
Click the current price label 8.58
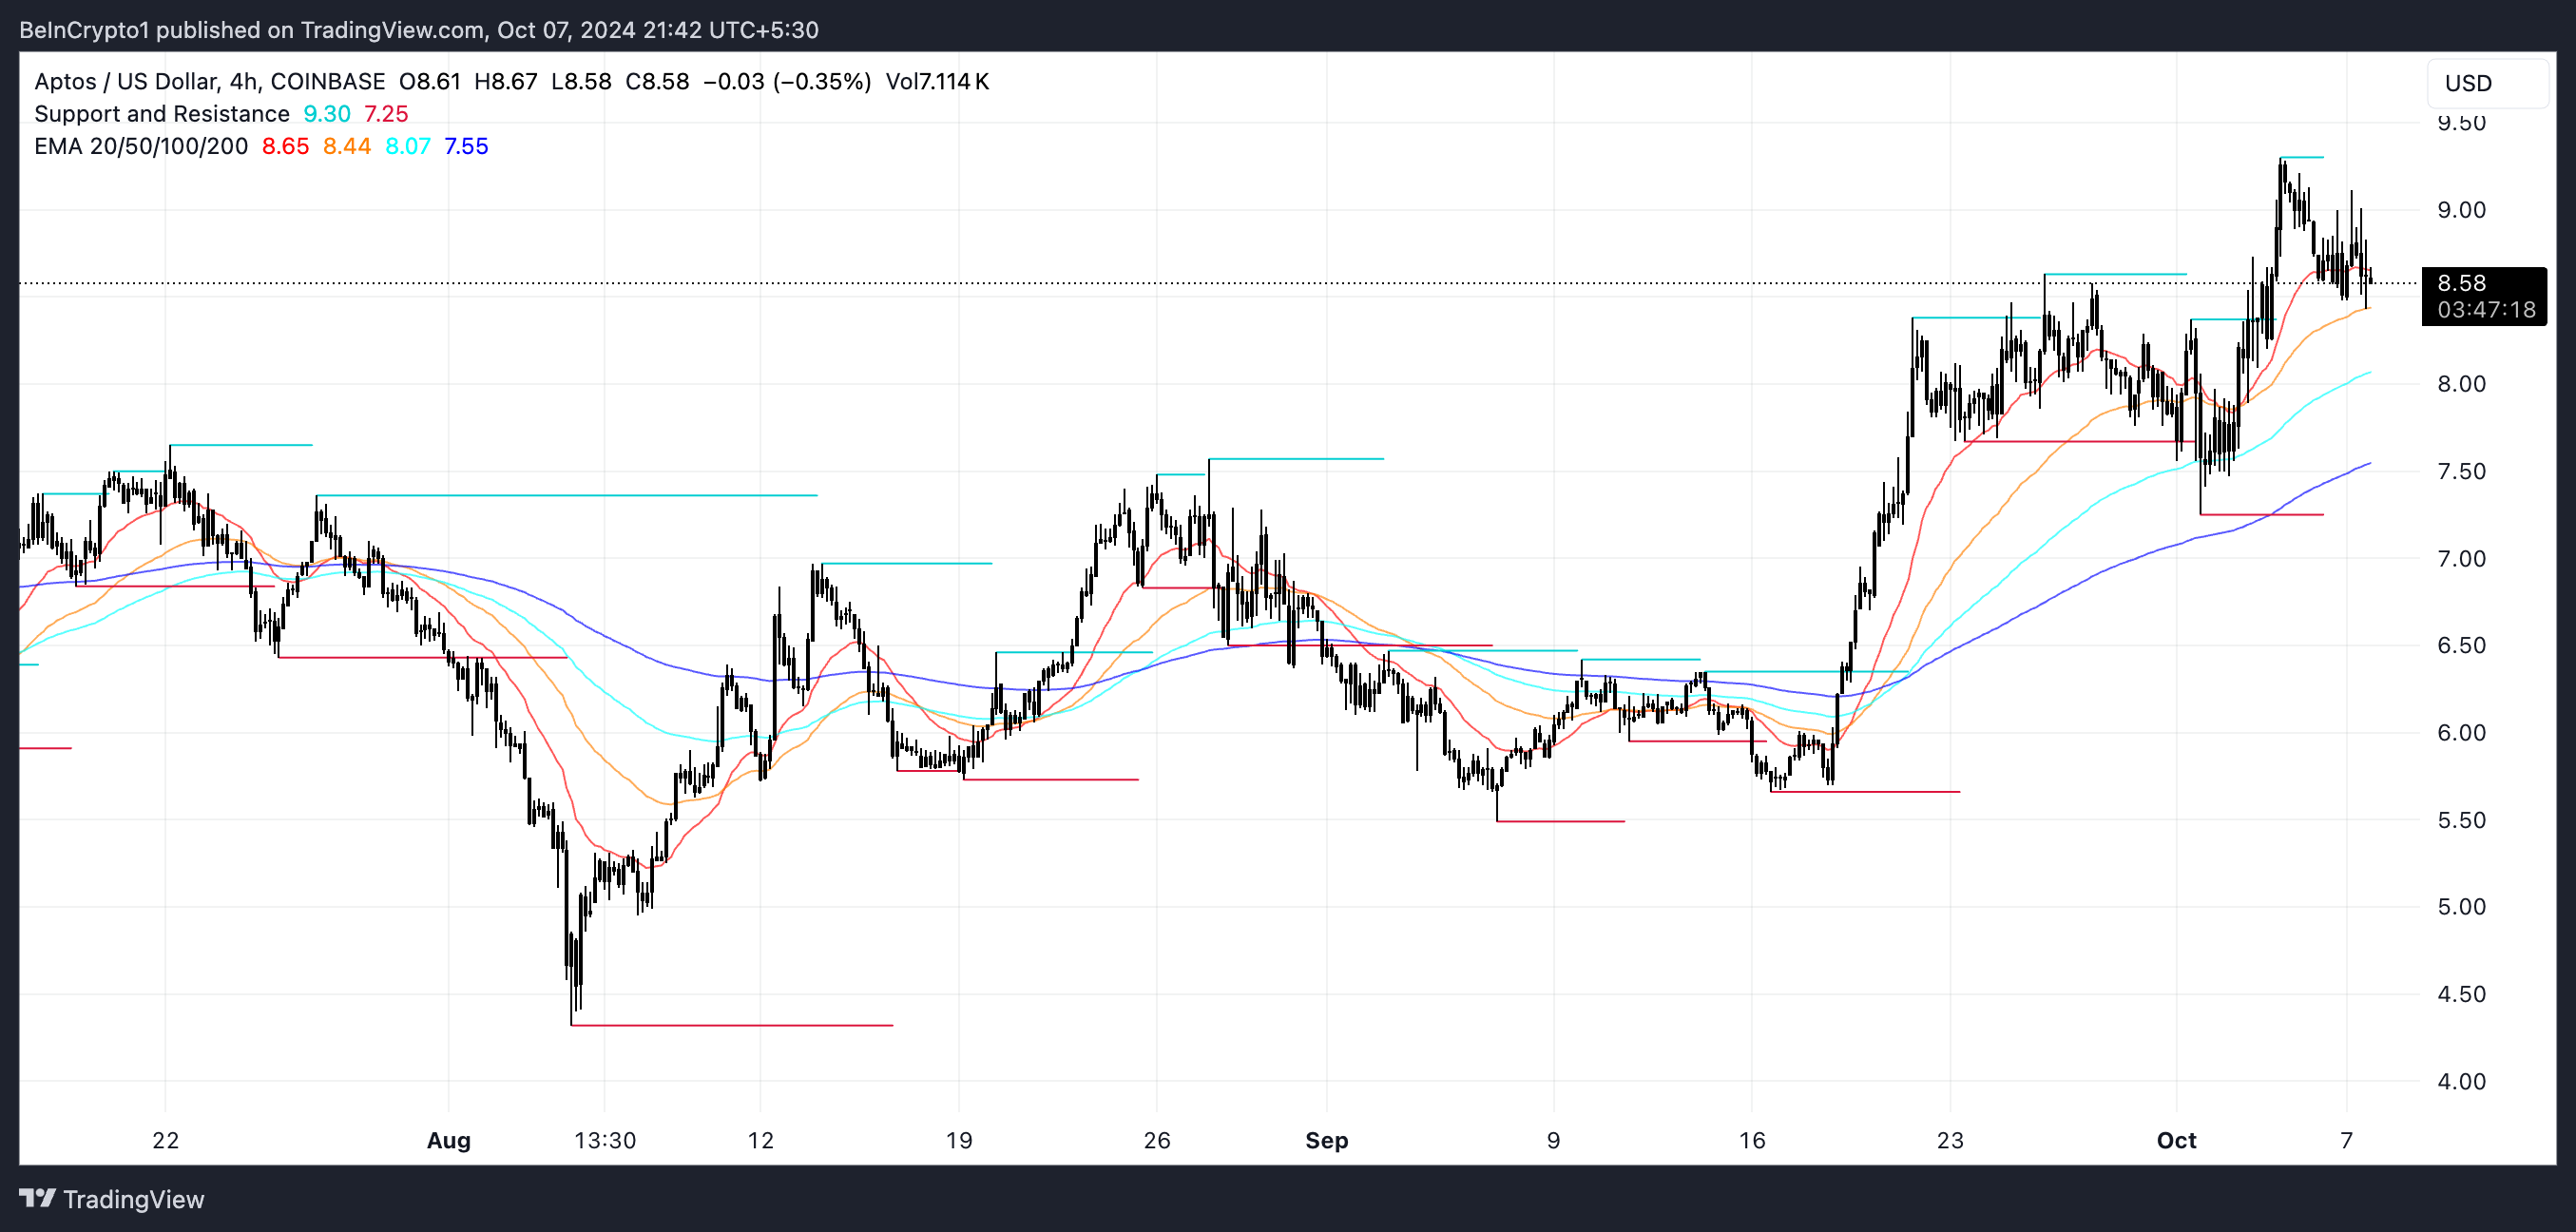point(2462,283)
